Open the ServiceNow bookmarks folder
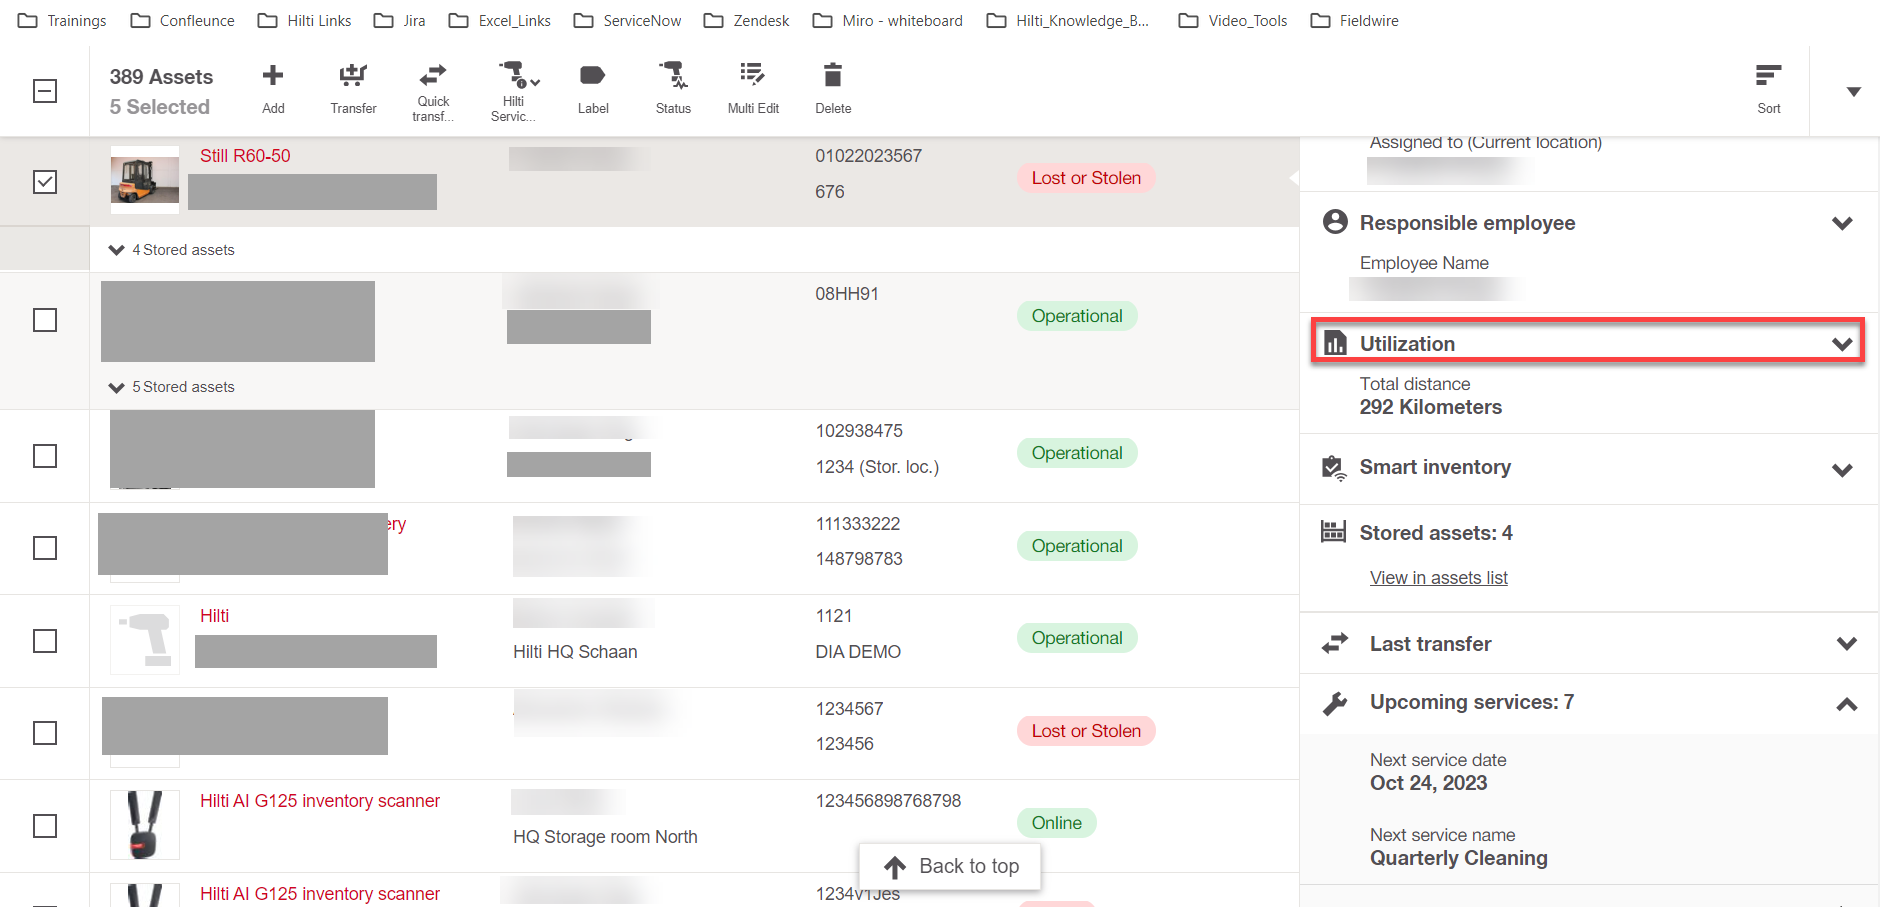 coord(627,21)
